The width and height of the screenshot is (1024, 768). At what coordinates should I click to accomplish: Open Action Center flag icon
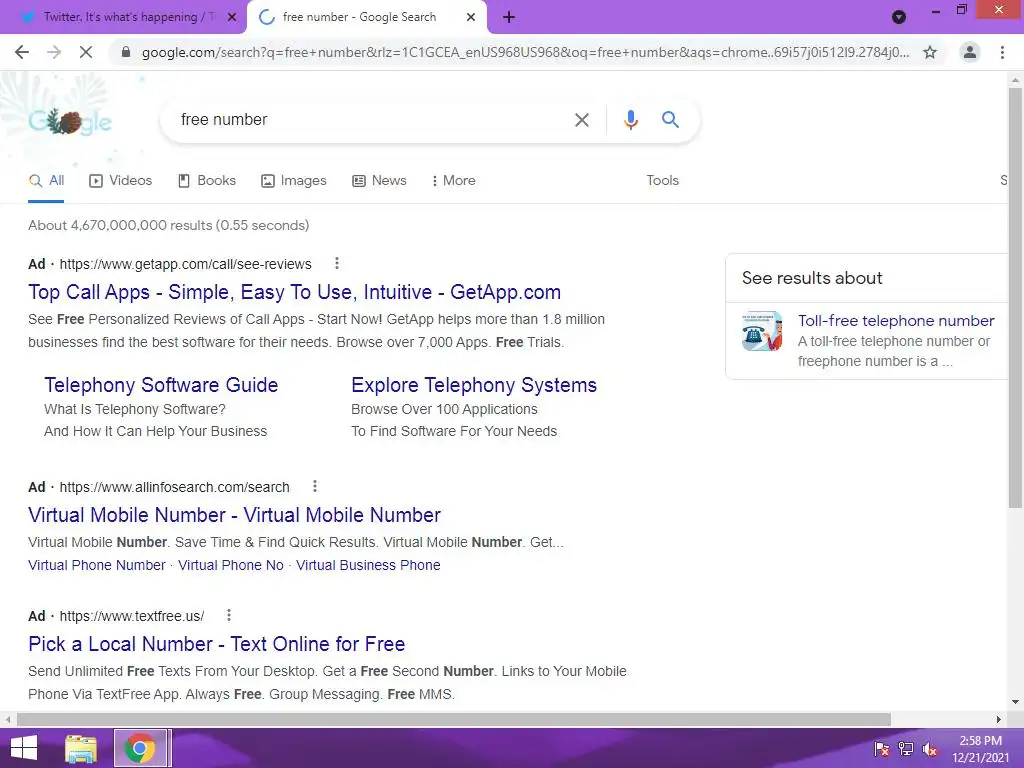[882, 749]
